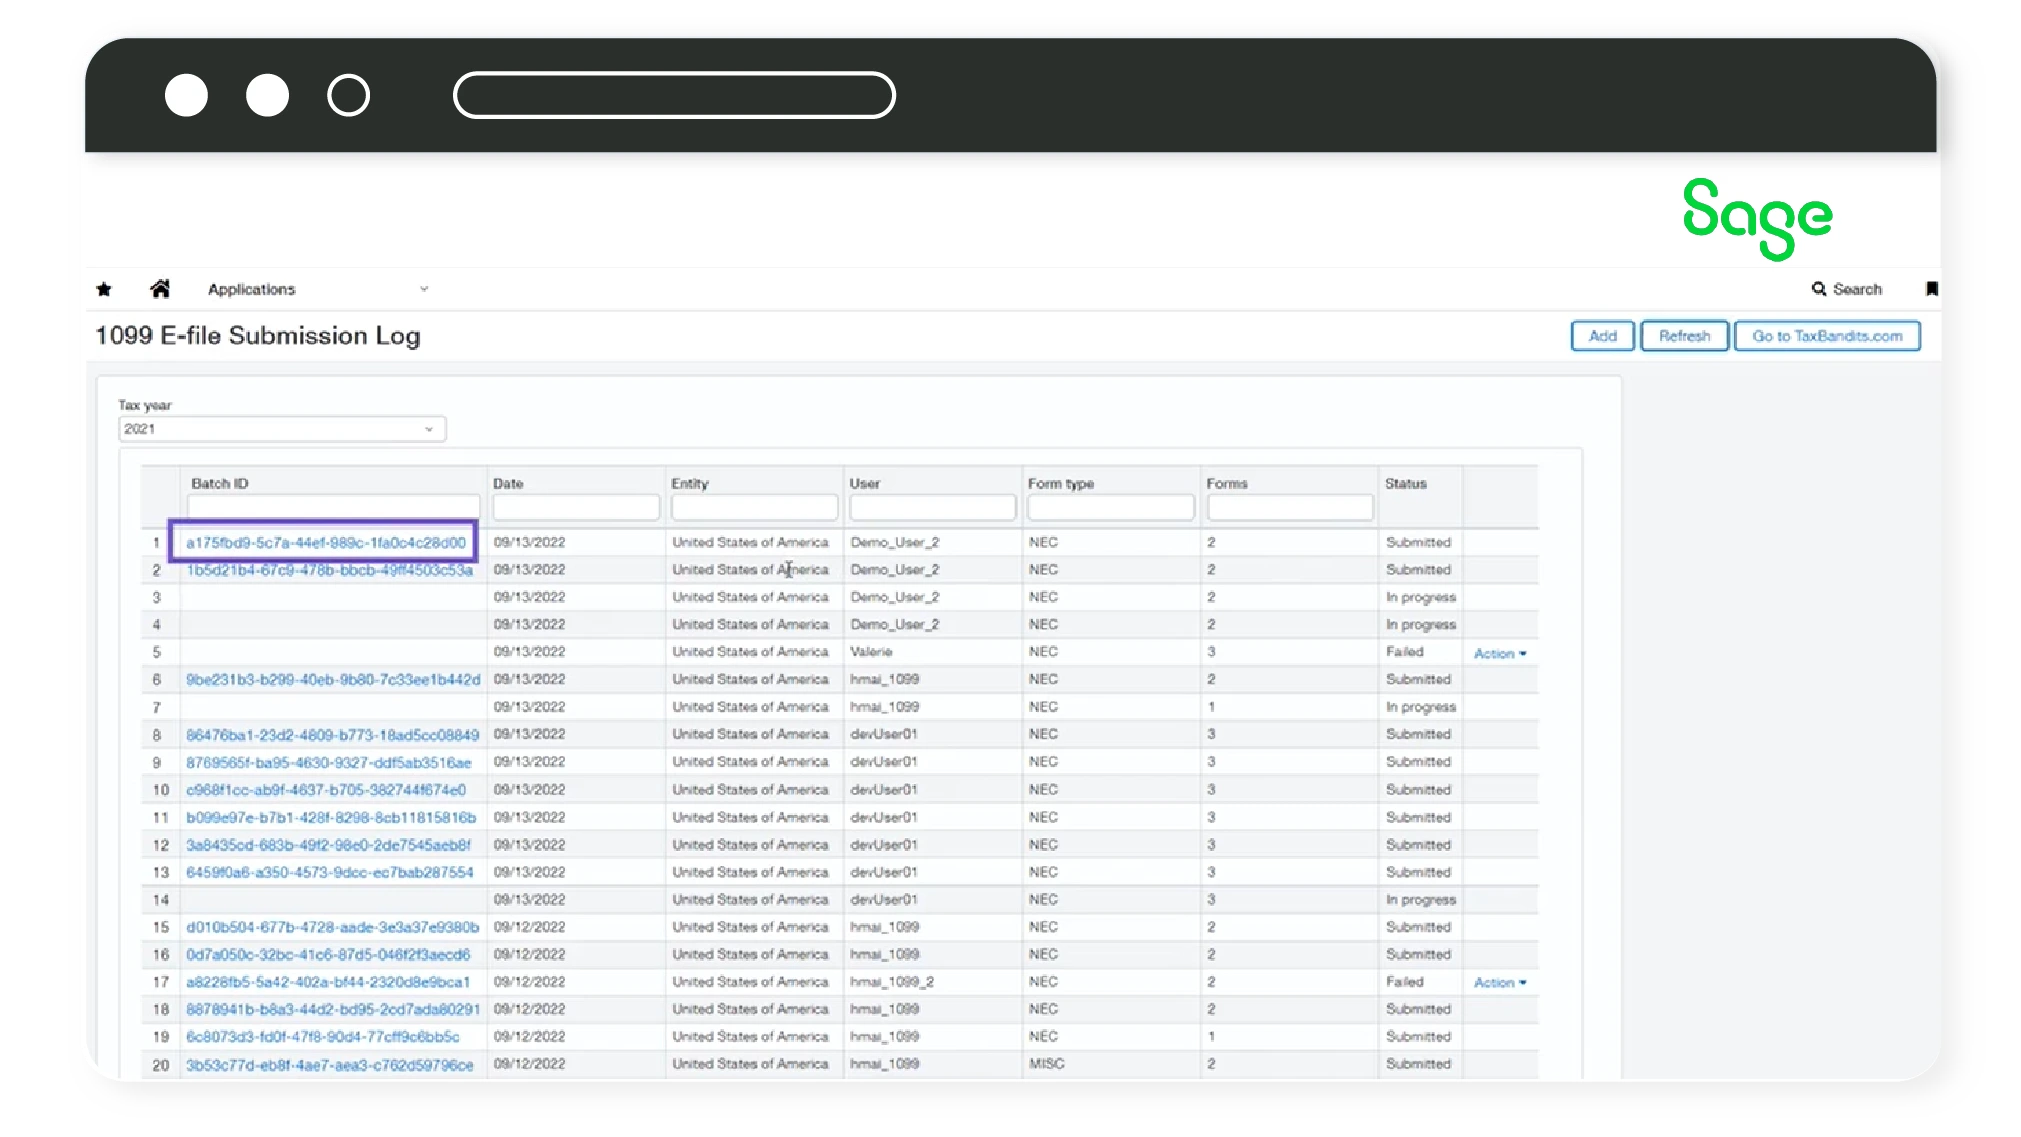The image size is (2021, 1137).
Task: Open batch a8228fb5-5a42-402a link
Action: point(328,982)
